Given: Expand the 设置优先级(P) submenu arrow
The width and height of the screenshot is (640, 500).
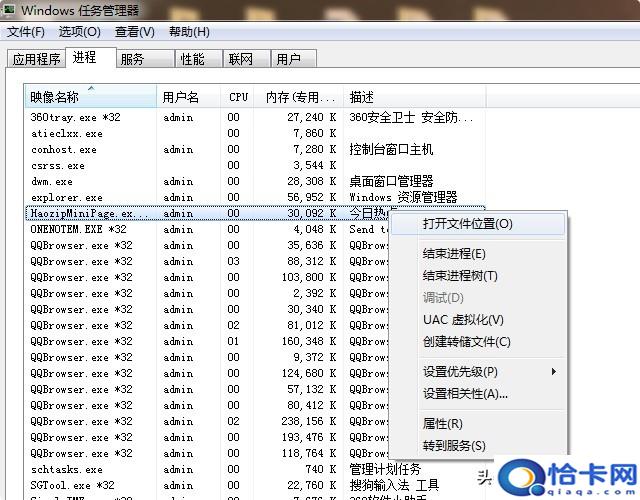Looking at the screenshot, I should [554, 372].
